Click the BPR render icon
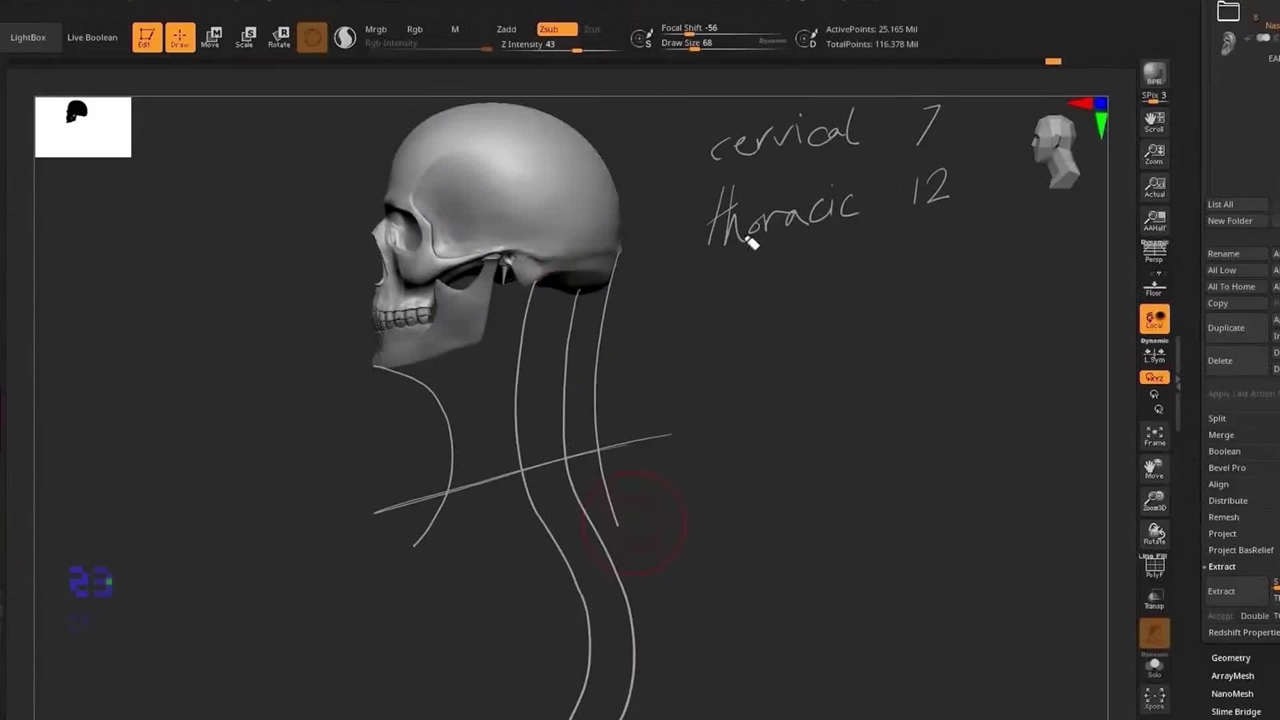This screenshot has height=720, width=1280. pos(1154,75)
